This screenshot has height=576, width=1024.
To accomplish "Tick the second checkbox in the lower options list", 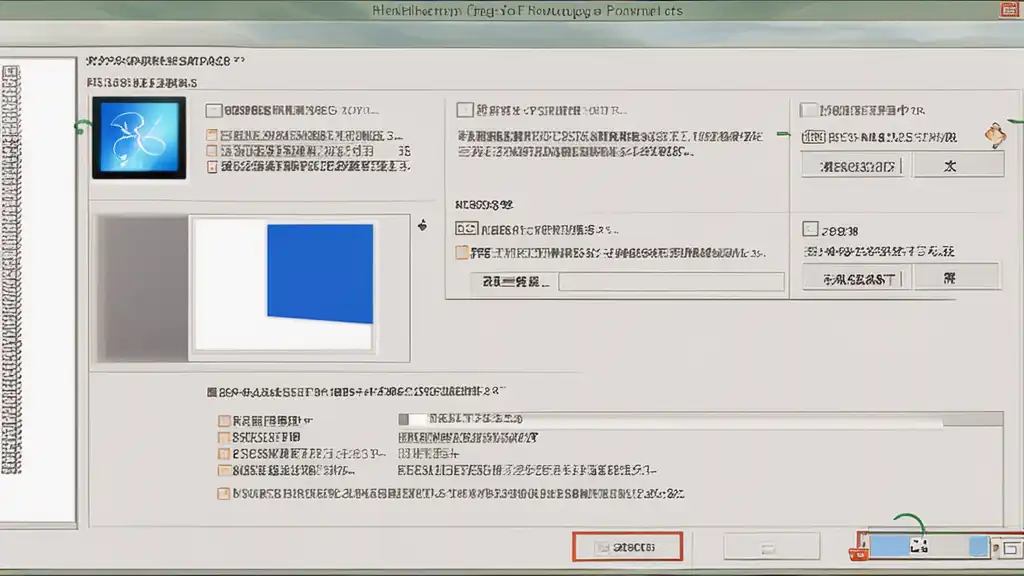I will [224, 437].
